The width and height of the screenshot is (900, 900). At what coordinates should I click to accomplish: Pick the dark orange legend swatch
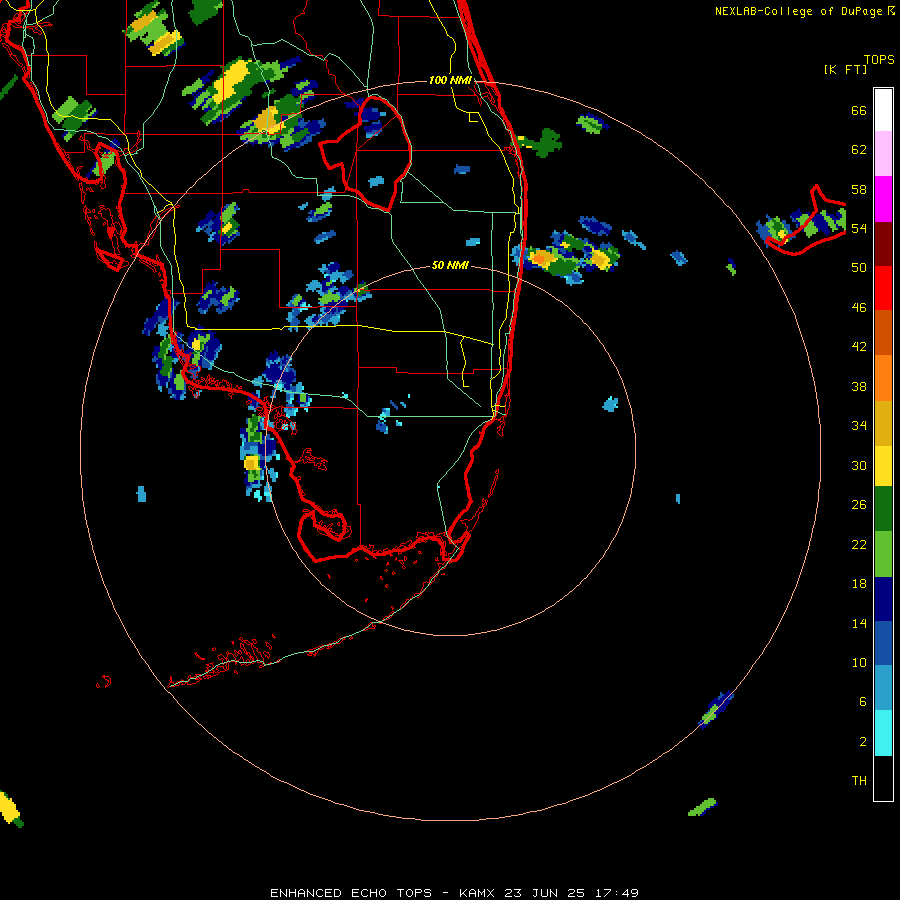click(883, 332)
